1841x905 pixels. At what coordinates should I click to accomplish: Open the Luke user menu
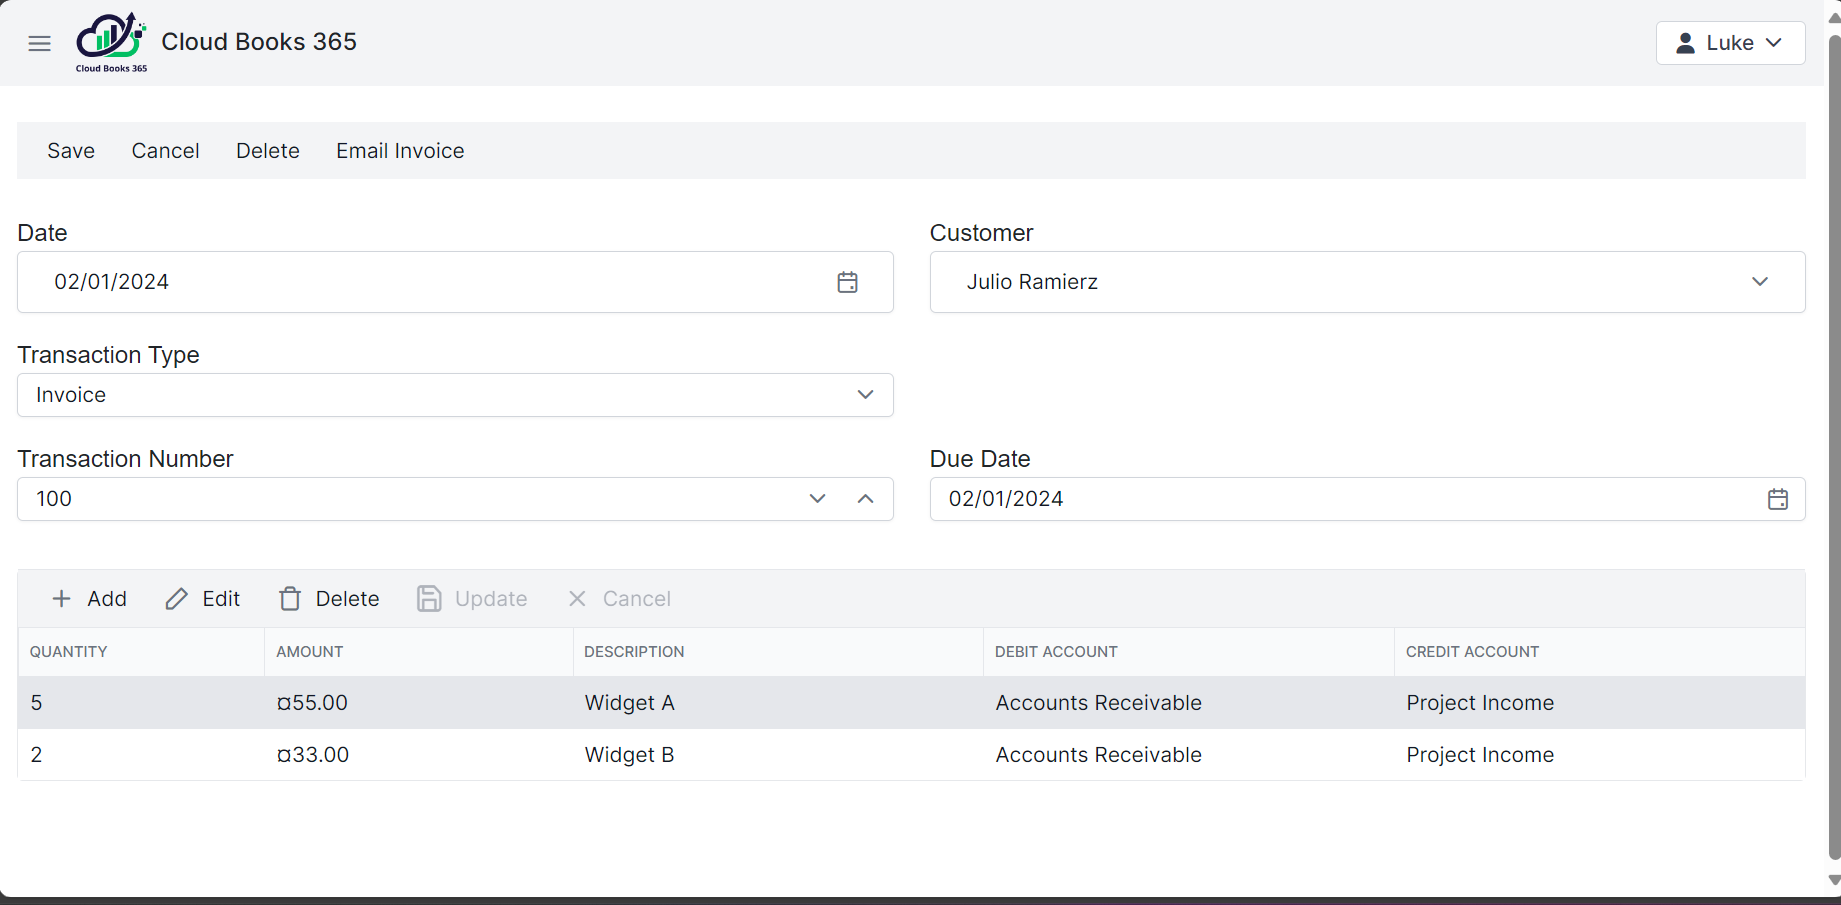pyautogui.click(x=1730, y=43)
